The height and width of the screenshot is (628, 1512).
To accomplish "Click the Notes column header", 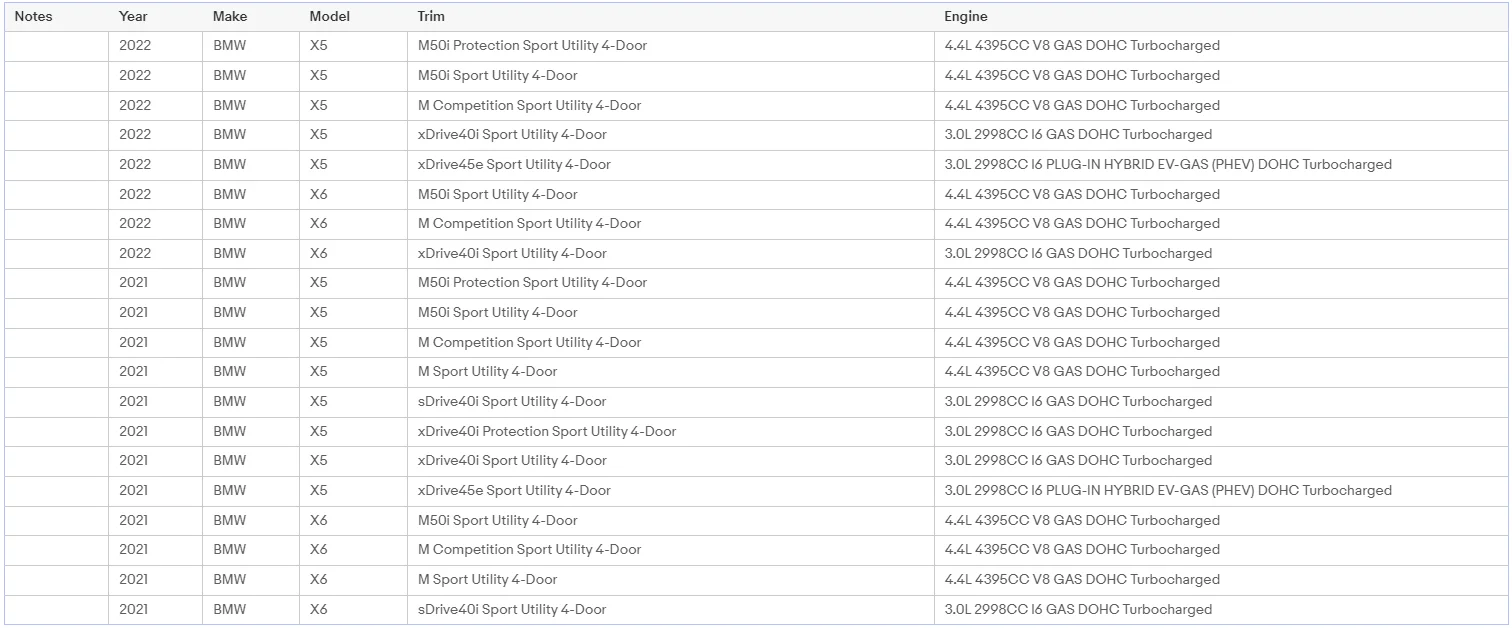I will coord(56,17).
